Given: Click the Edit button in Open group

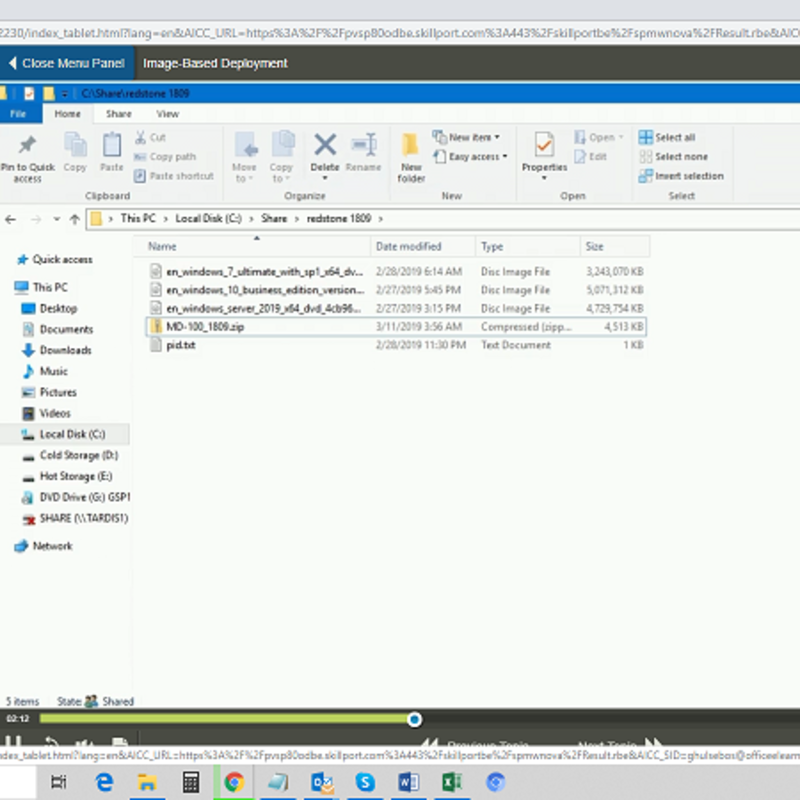Looking at the screenshot, I should click(x=591, y=157).
